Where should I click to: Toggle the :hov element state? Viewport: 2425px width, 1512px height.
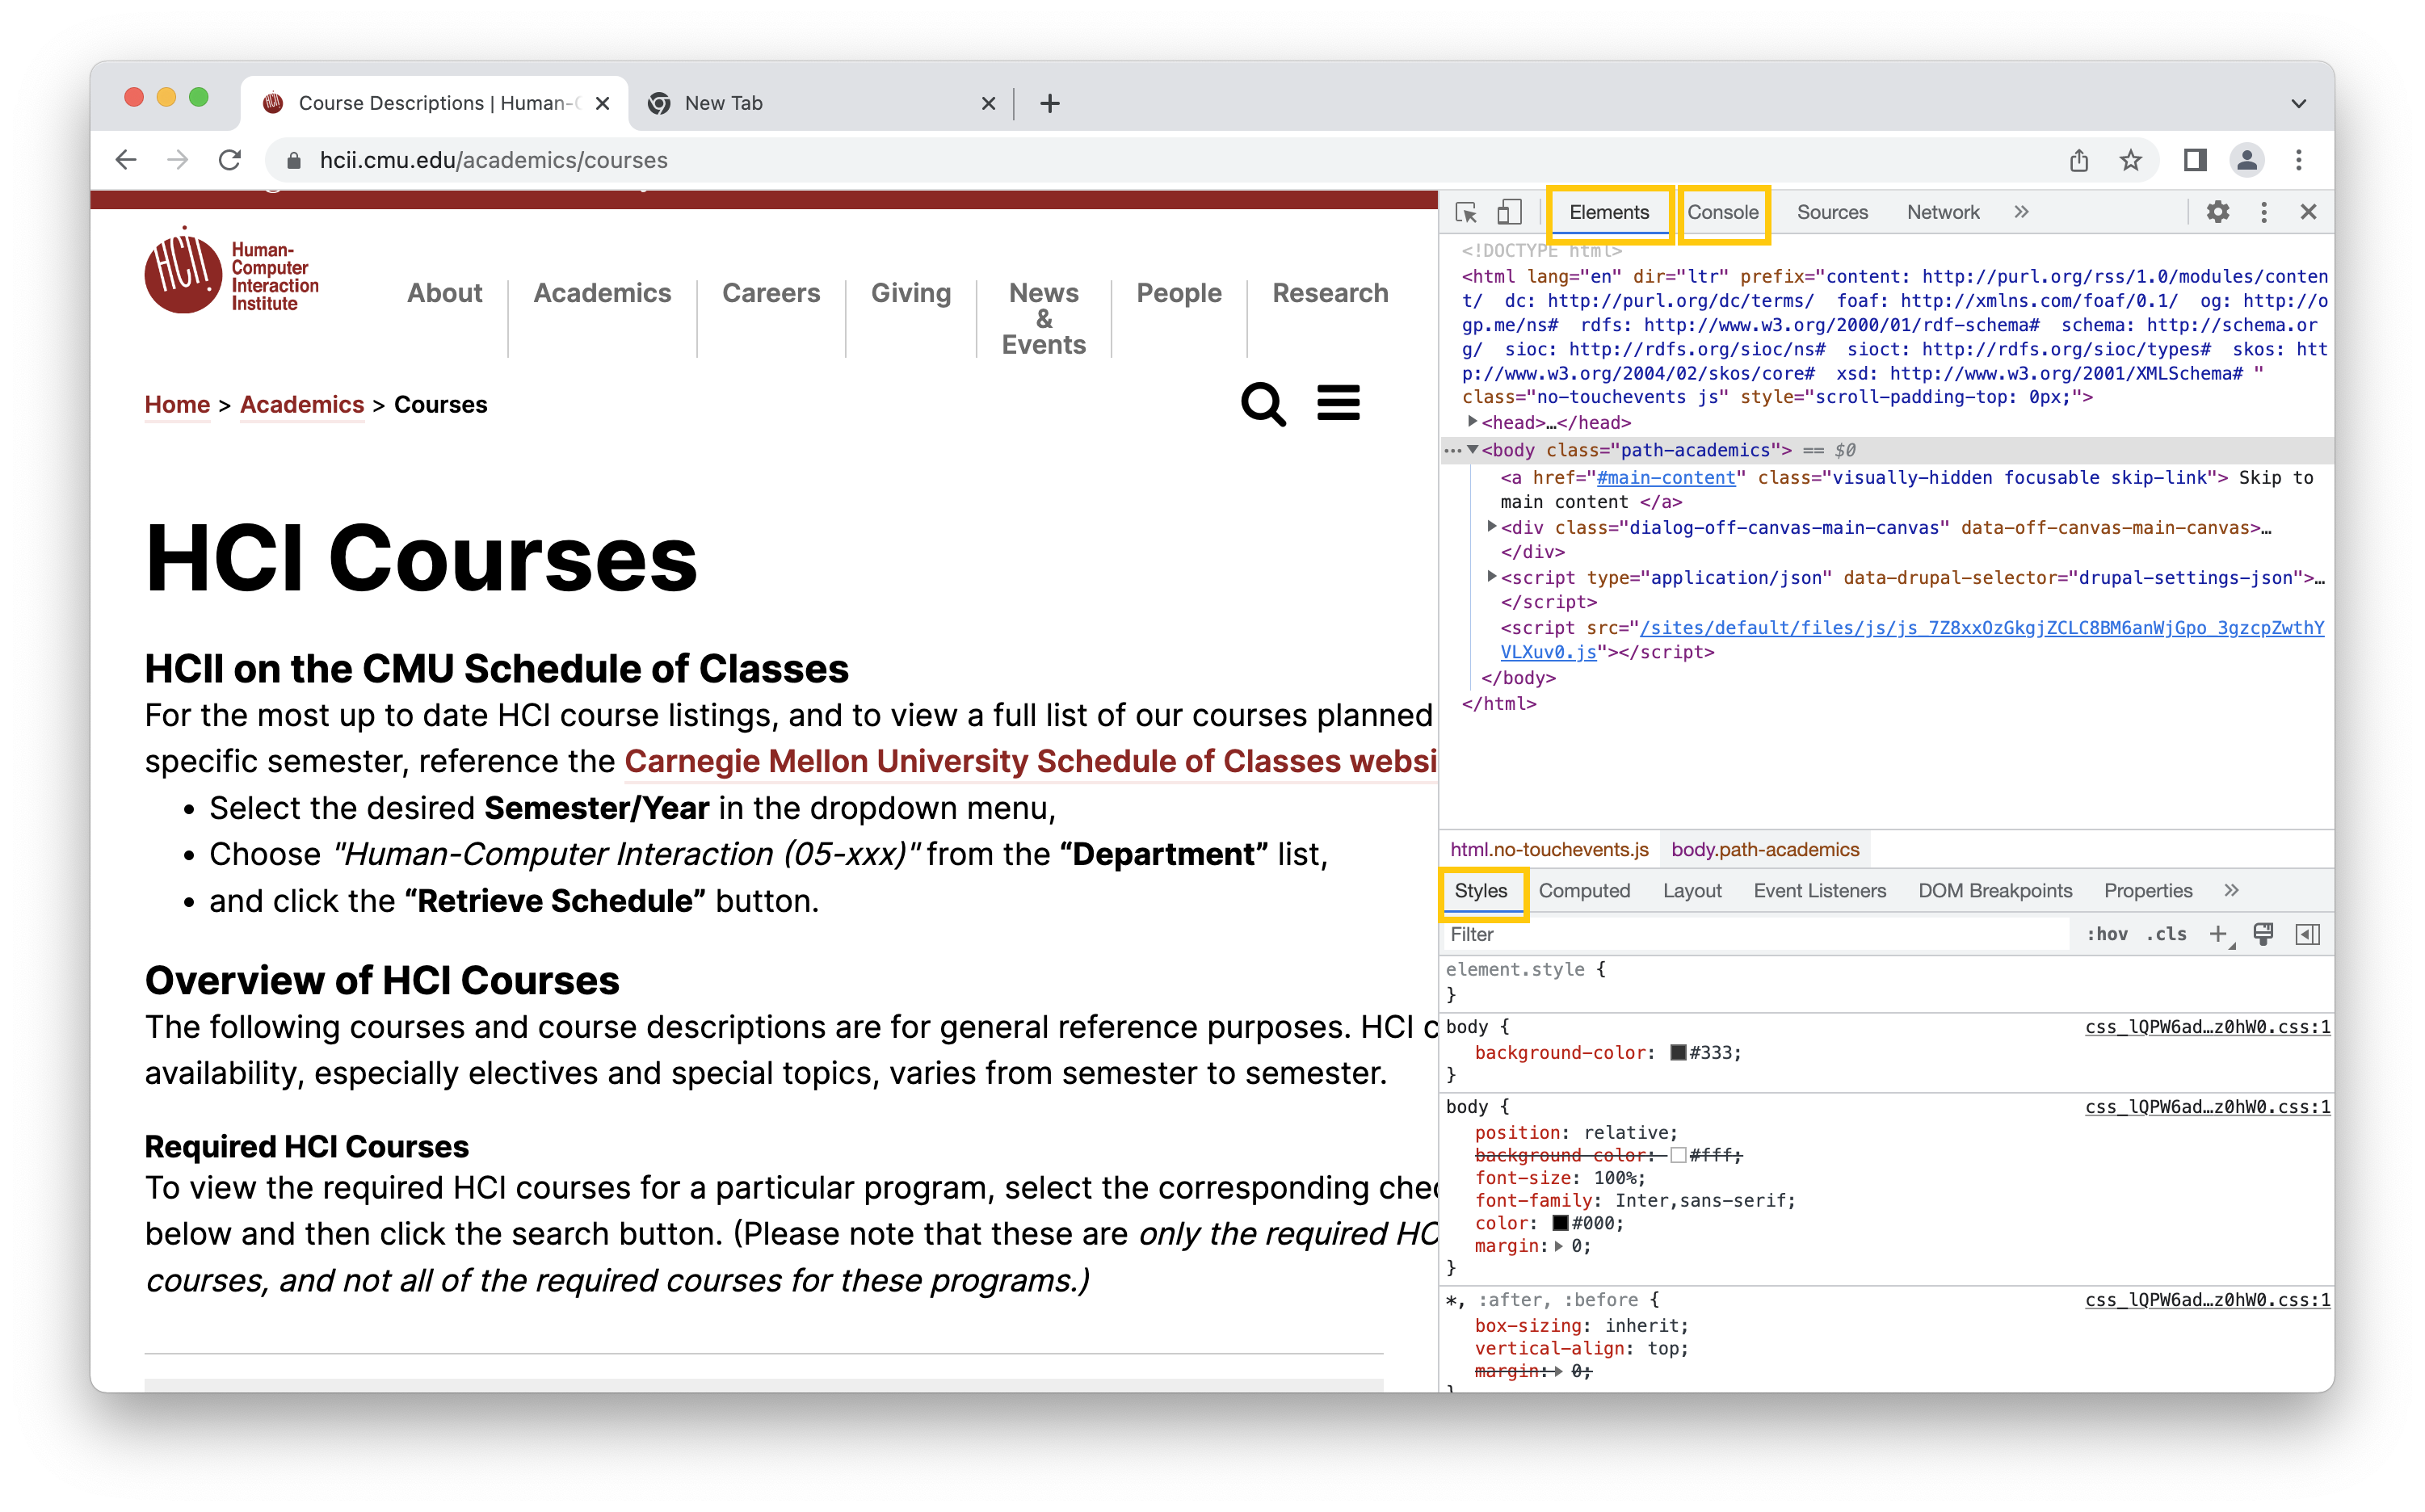[x=2106, y=934]
